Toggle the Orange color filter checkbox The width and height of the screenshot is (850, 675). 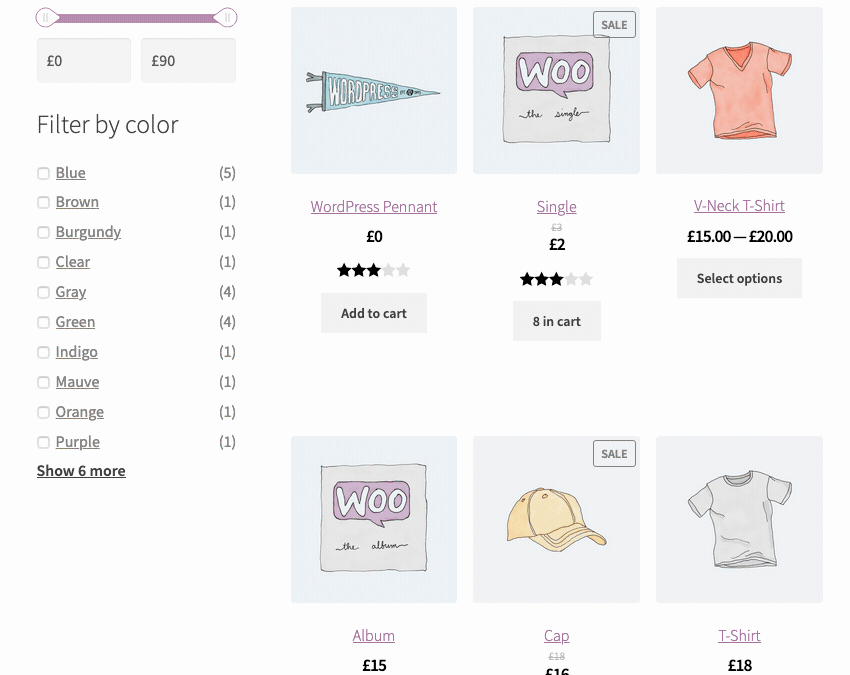(x=43, y=412)
